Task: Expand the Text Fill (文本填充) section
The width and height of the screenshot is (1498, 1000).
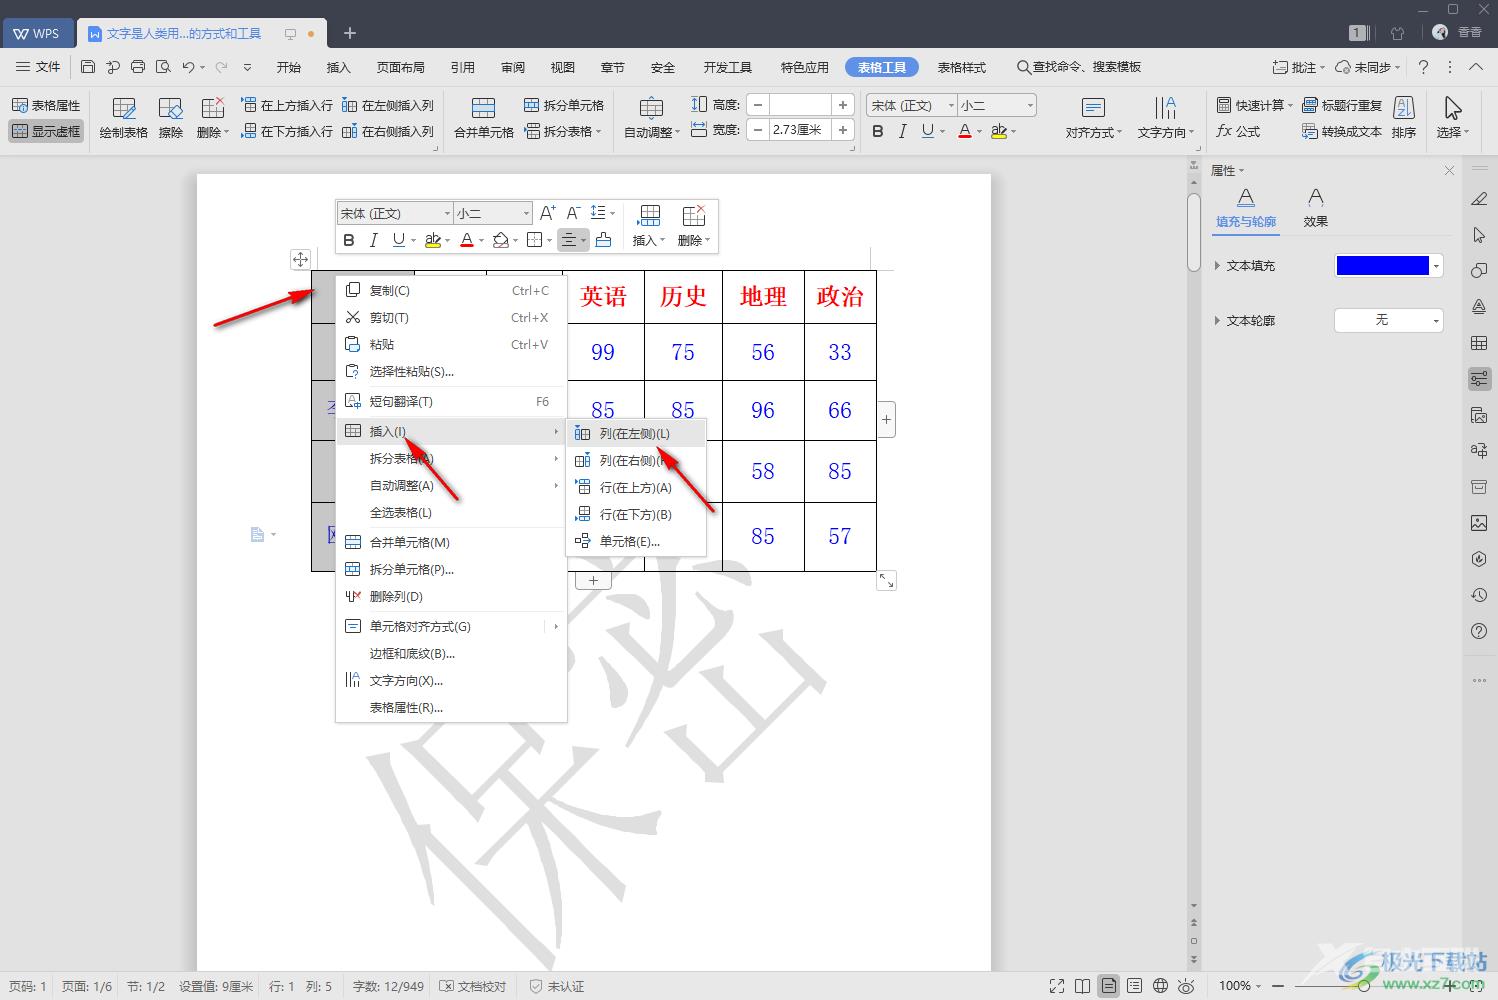Action: 1217,266
